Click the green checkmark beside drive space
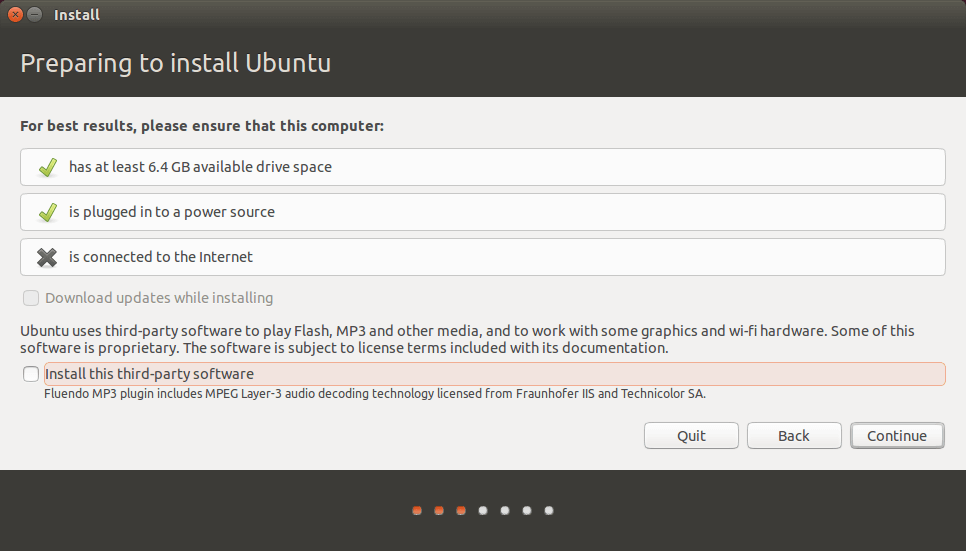The width and height of the screenshot is (966, 551). coord(47,167)
